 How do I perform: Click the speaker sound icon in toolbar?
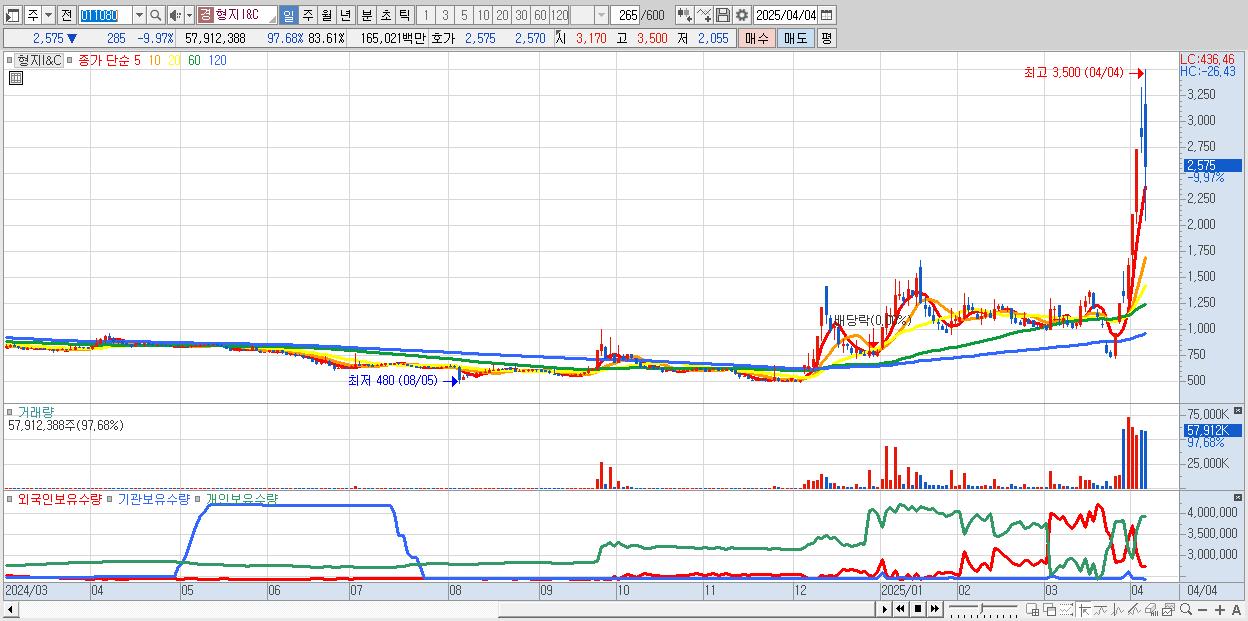175,15
